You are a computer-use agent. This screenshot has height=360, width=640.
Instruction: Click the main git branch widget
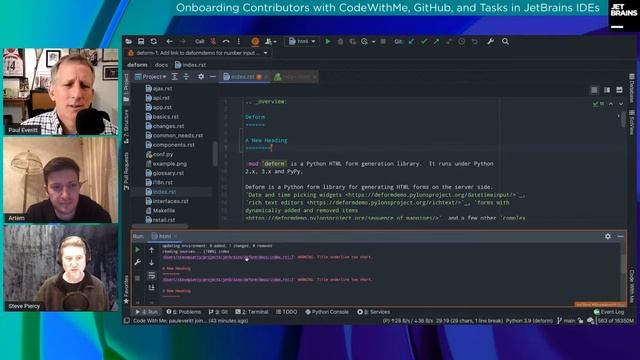[x=567, y=321]
